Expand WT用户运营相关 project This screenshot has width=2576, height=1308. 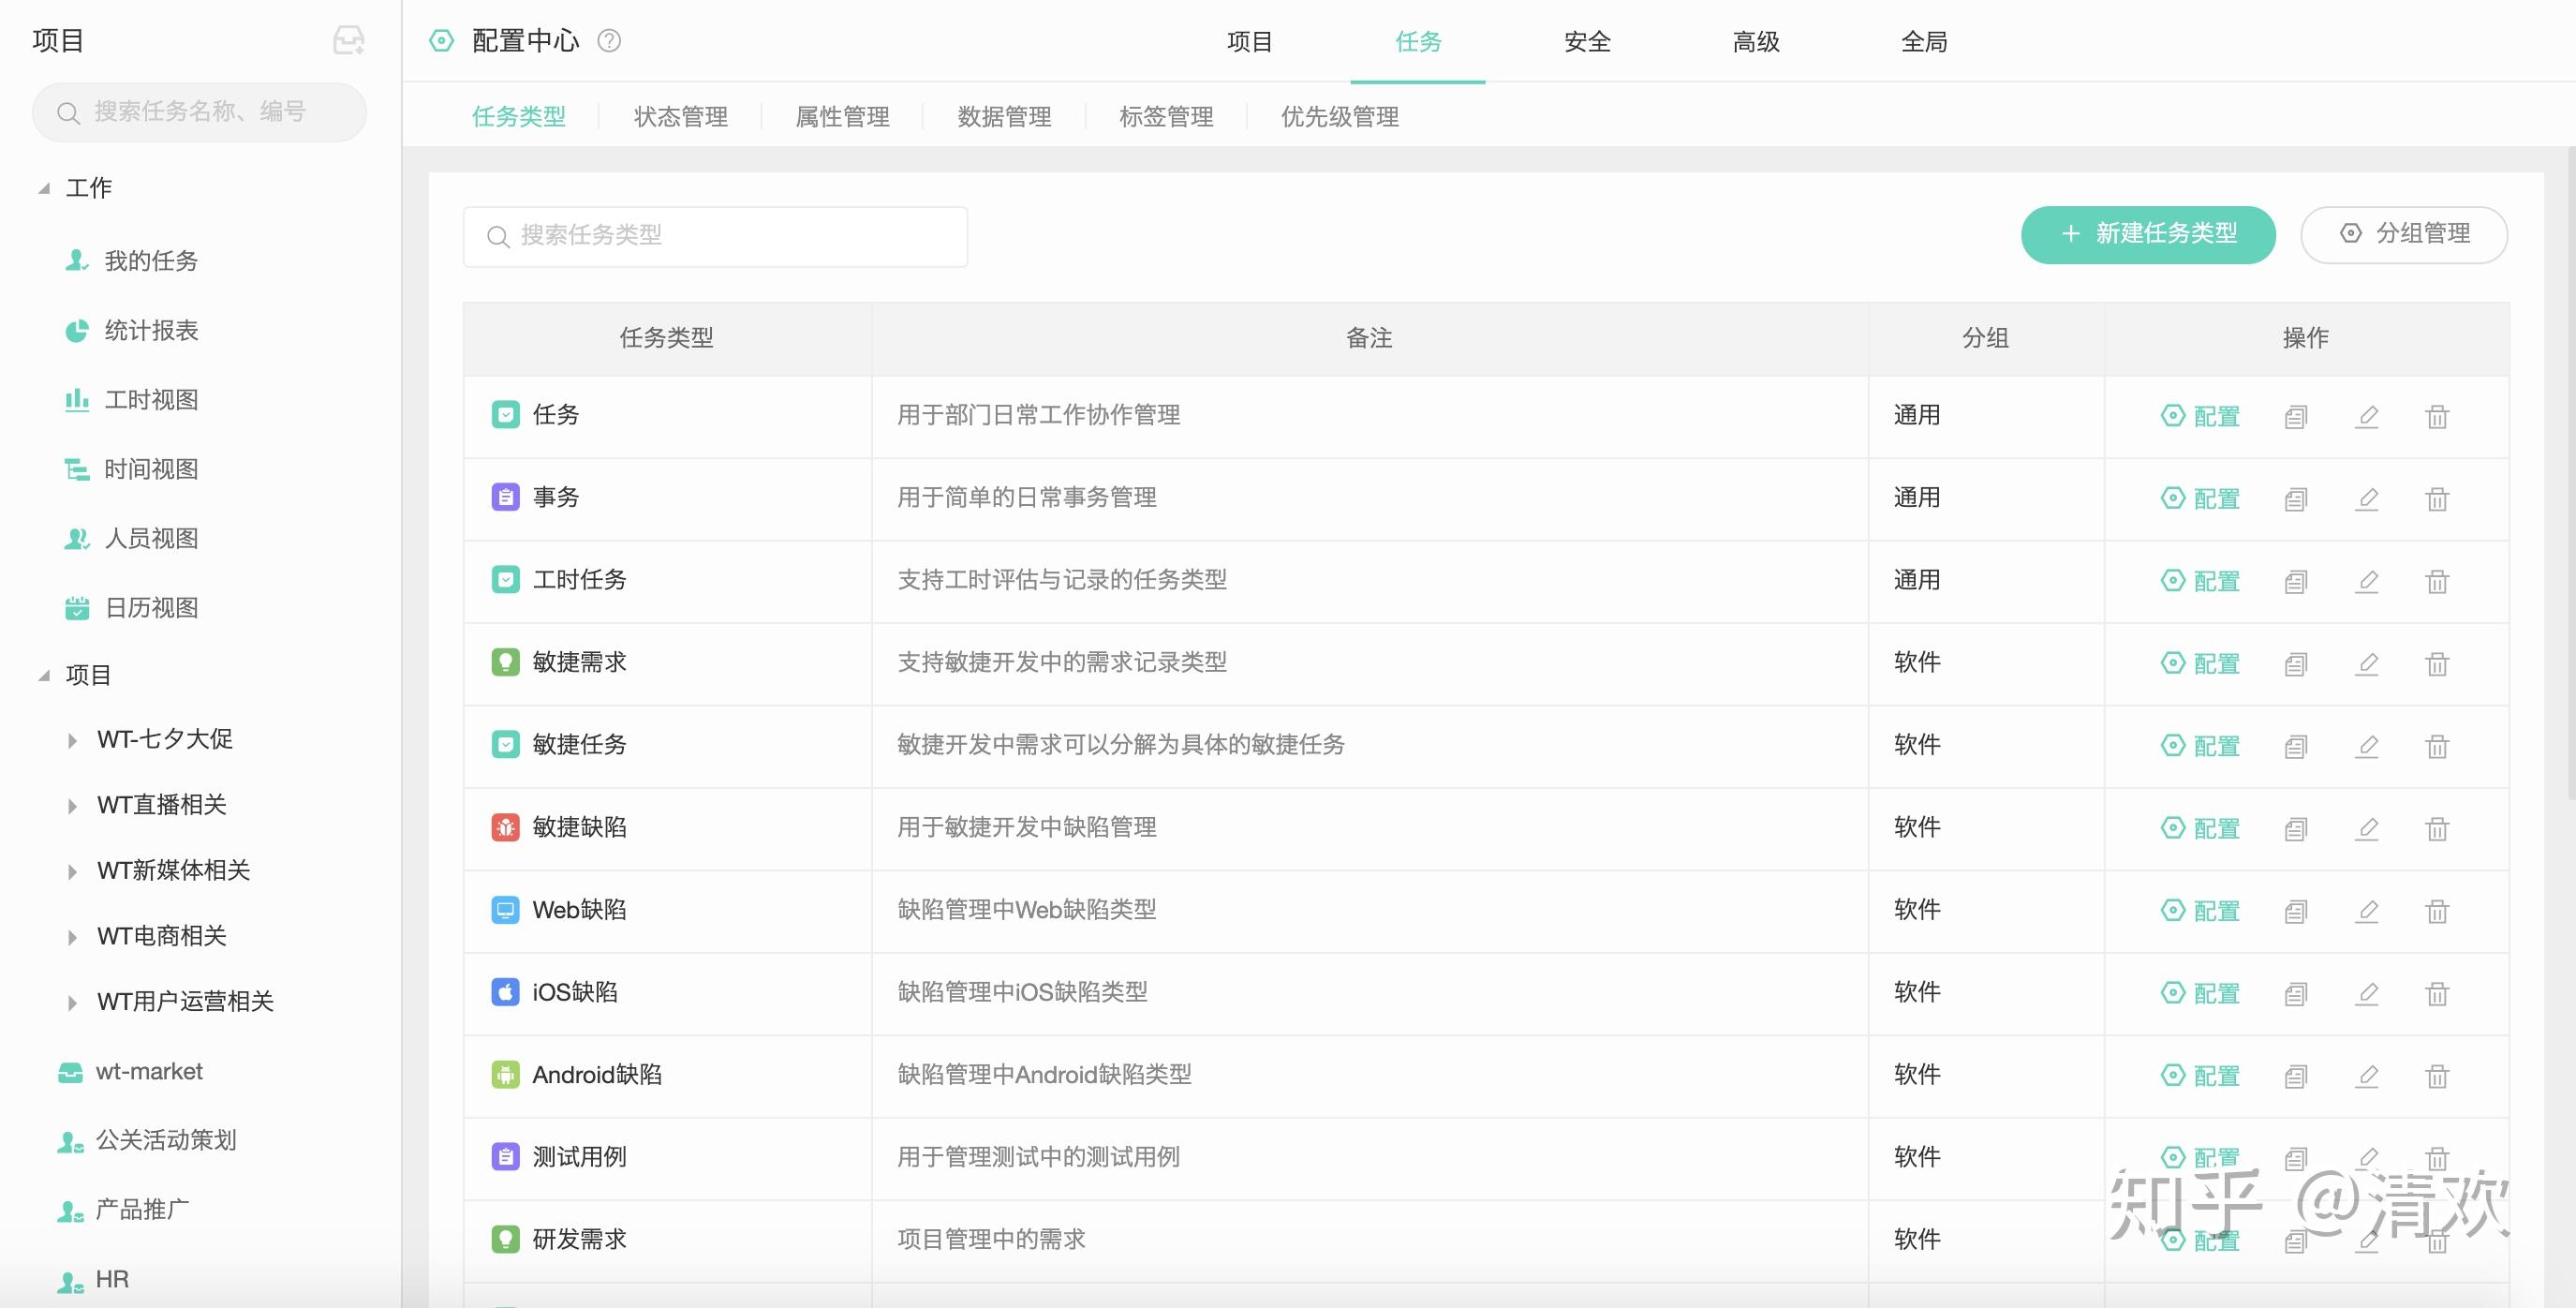[72, 1002]
